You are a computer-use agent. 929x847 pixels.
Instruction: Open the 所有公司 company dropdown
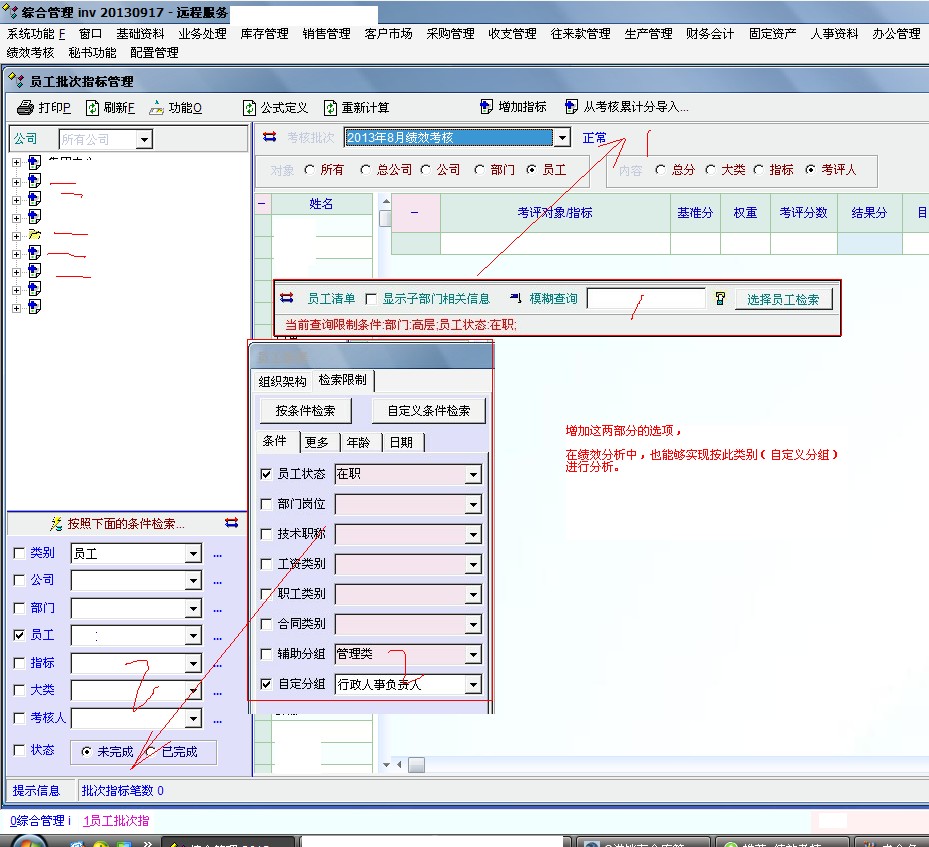click(144, 140)
